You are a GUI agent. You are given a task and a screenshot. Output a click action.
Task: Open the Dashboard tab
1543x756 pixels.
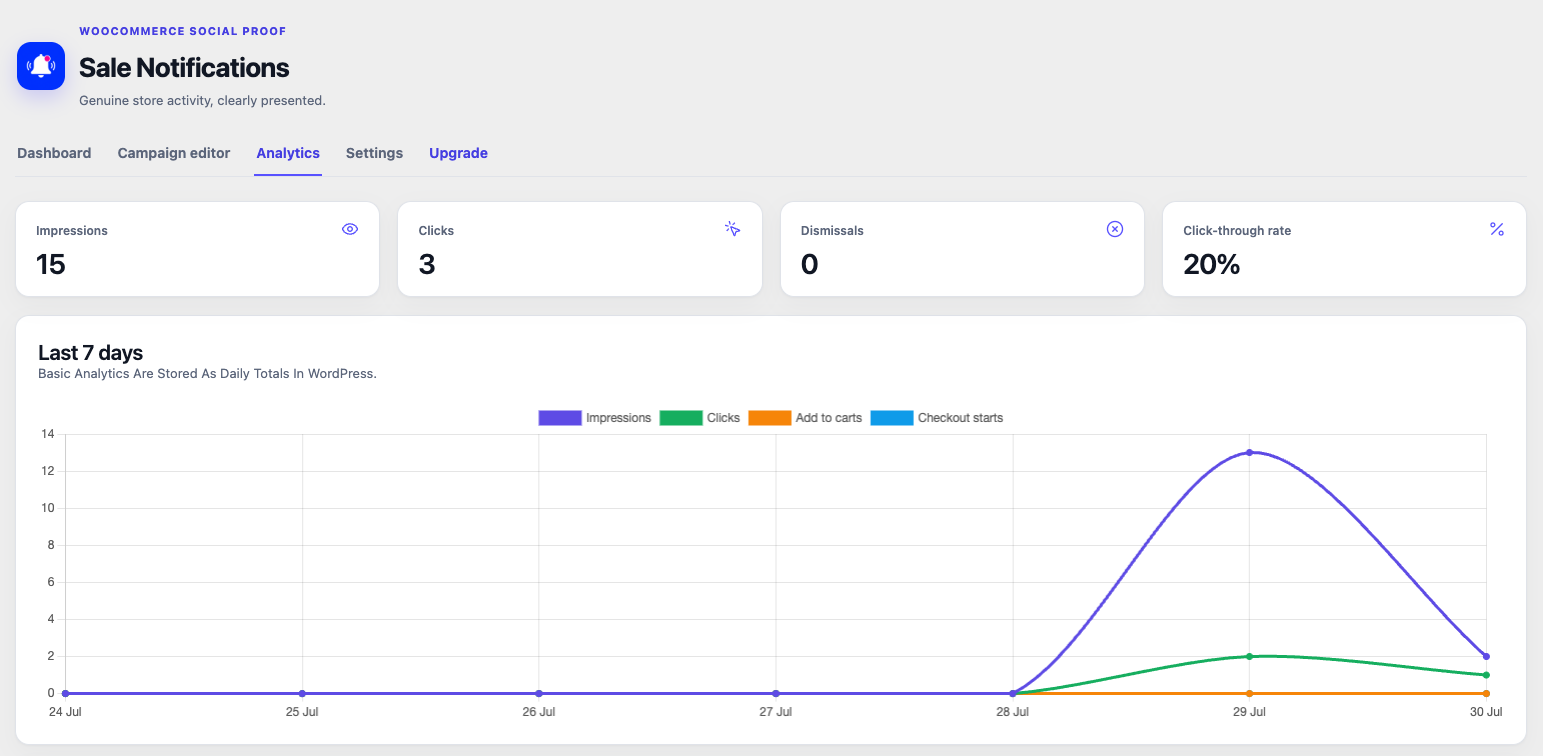coord(54,153)
